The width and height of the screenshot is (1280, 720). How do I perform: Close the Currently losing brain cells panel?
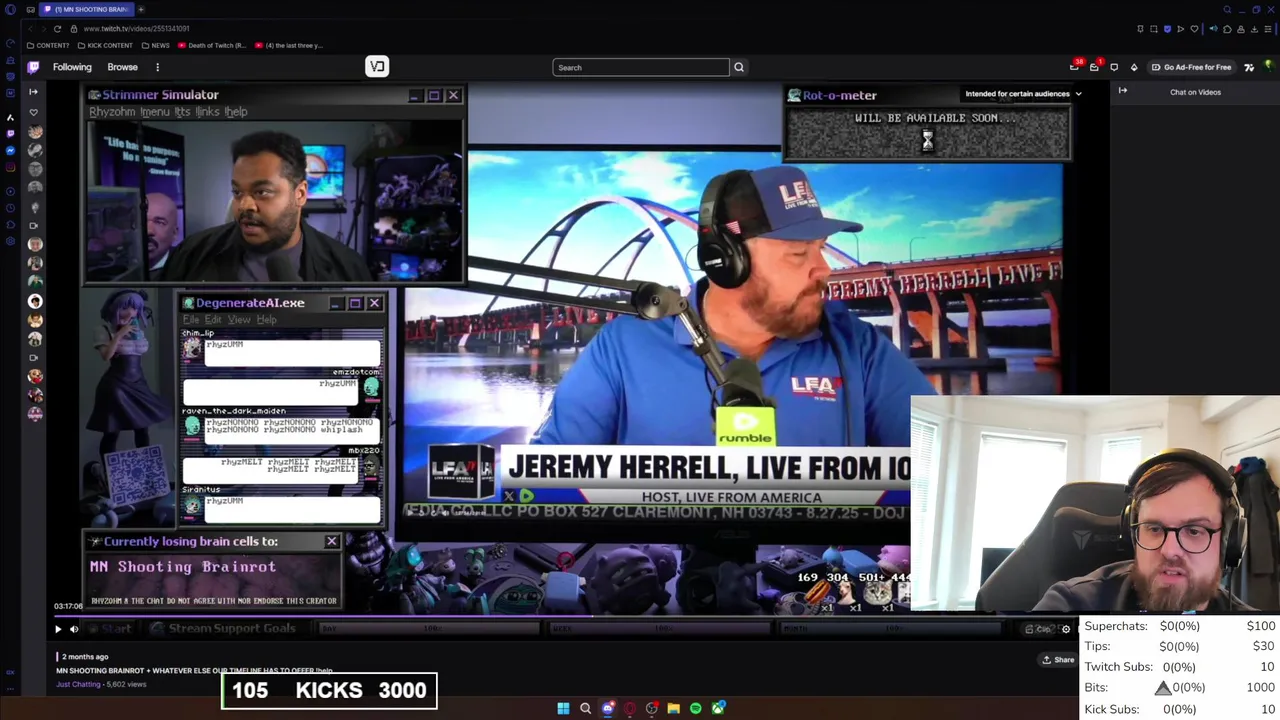pos(332,541)
